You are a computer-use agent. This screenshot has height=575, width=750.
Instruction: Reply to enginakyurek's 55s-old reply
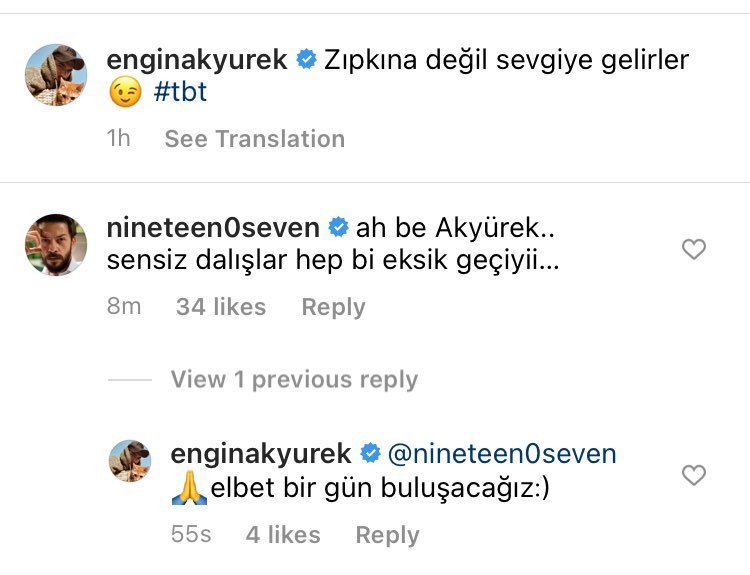[387, 535]
